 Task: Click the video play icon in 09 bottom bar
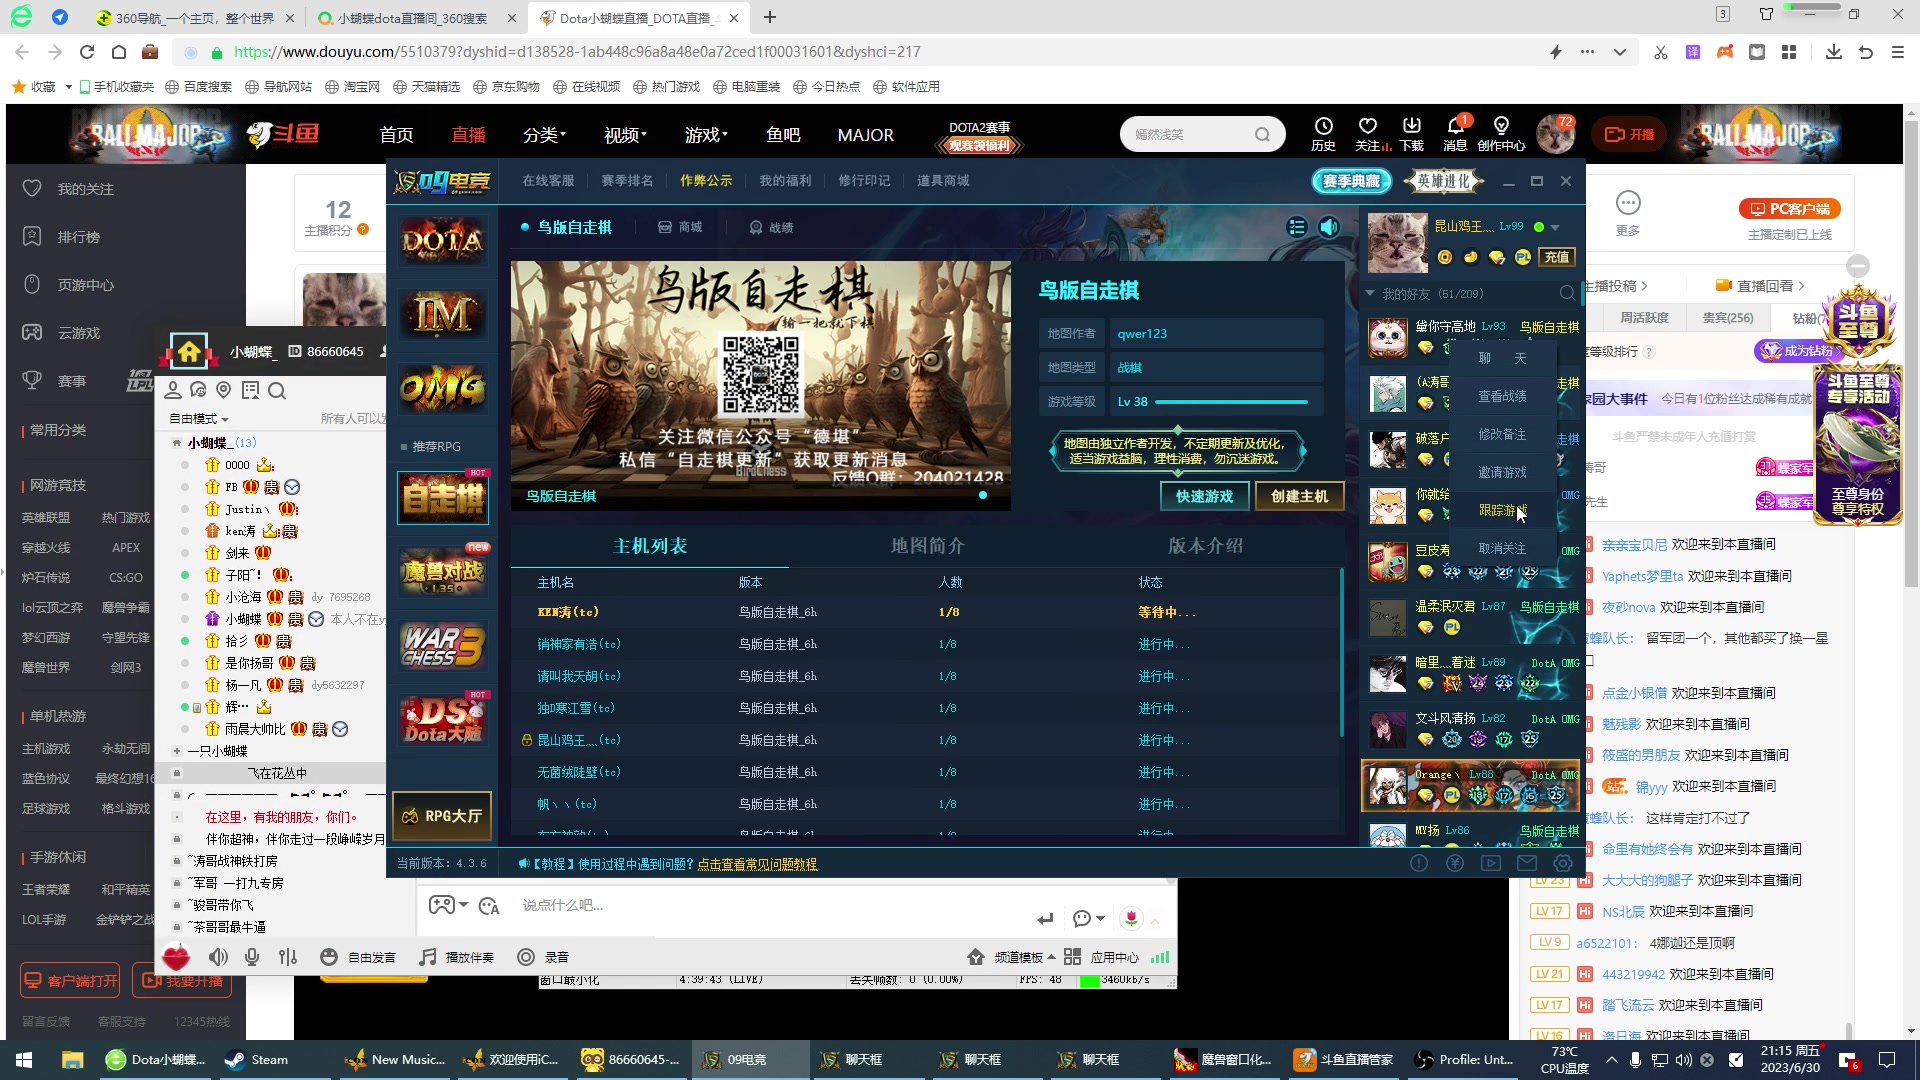point(1491,863)
